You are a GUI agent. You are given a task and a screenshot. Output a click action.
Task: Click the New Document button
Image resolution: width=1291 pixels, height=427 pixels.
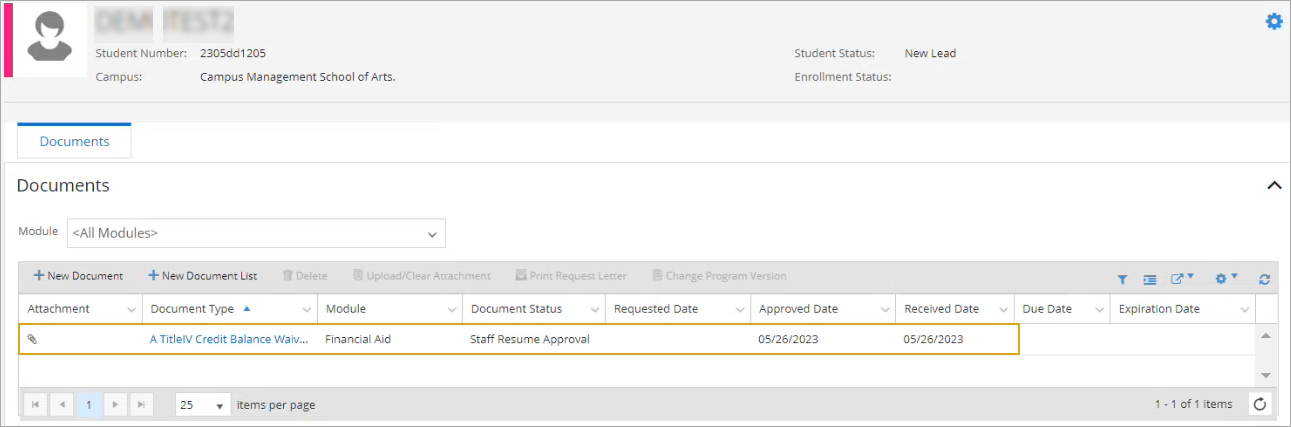[78, 276]
